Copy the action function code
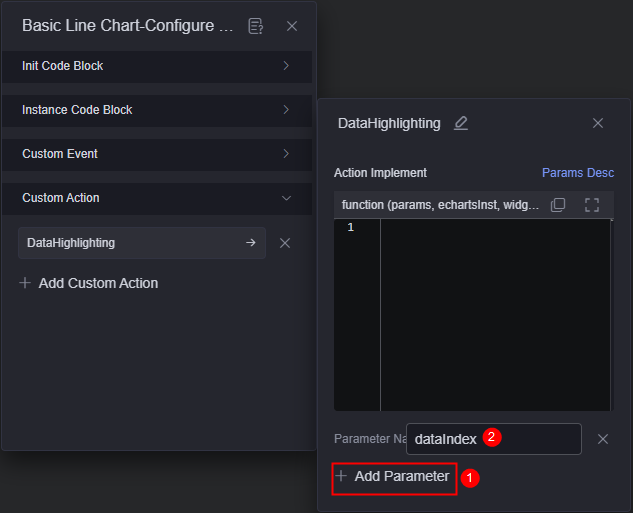The width and height of the screenshot is (633, 513). pos(558,205)
